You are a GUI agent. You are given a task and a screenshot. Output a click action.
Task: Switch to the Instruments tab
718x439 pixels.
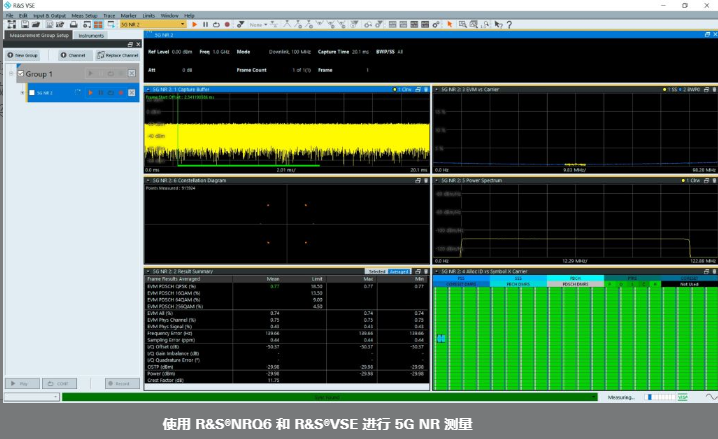[91, 35]
